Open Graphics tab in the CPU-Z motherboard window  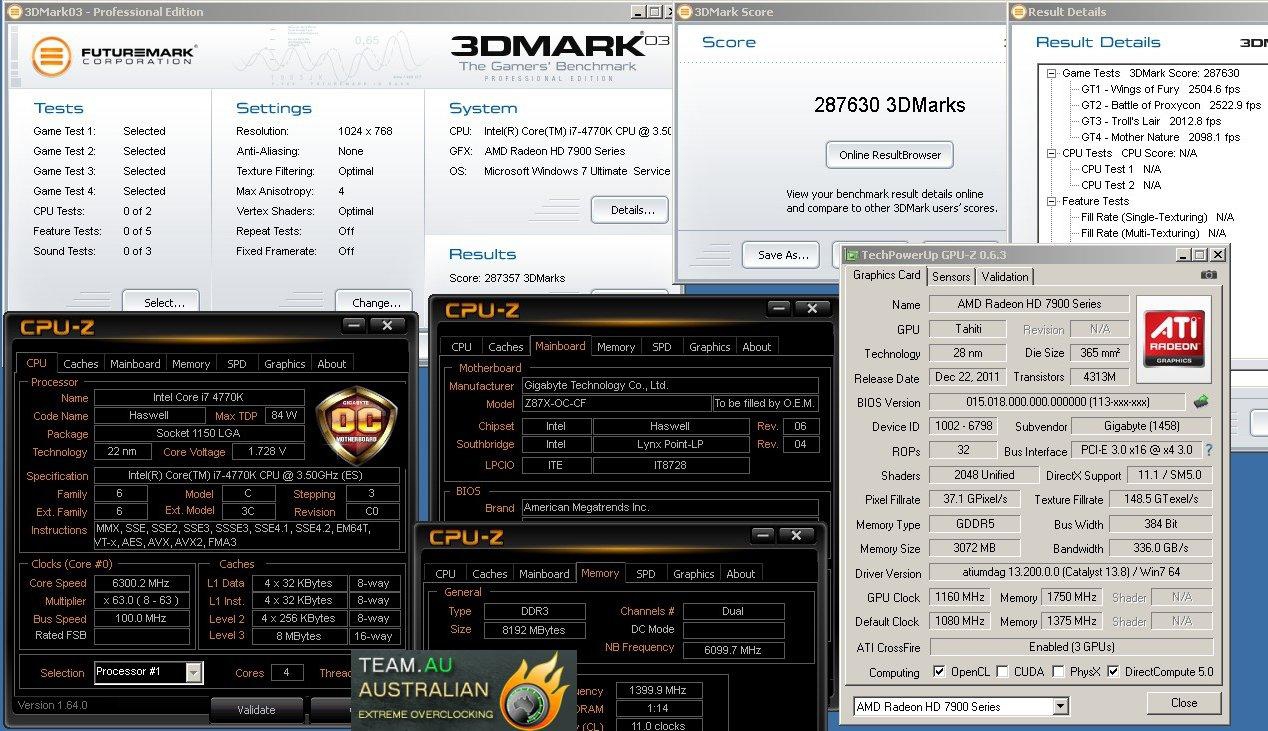pos(710,347)
